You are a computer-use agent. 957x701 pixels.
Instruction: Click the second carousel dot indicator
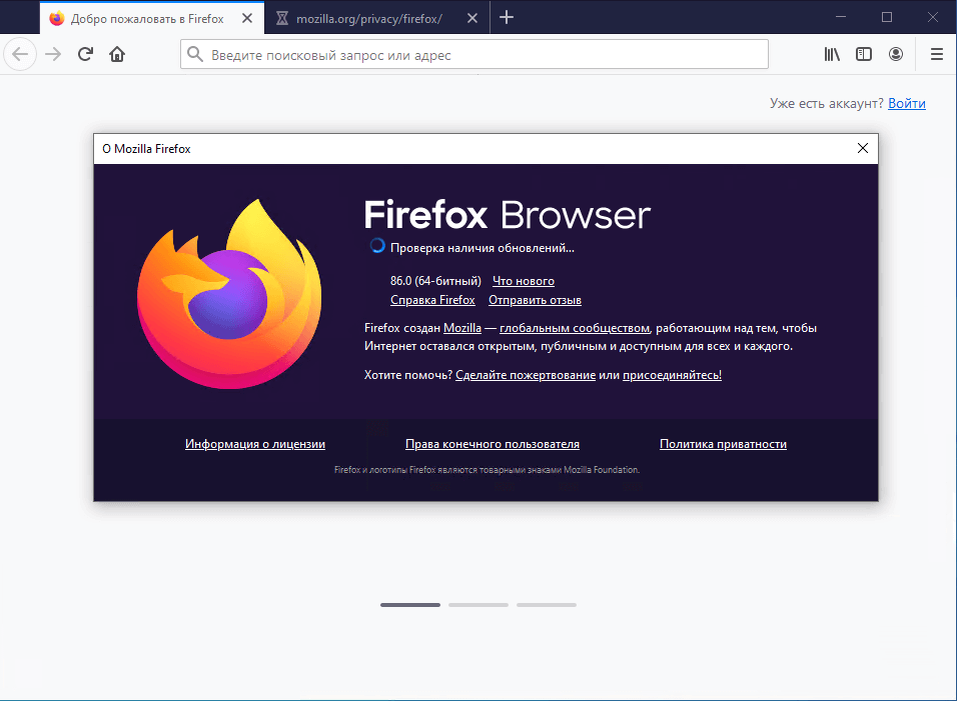(478, 604)
